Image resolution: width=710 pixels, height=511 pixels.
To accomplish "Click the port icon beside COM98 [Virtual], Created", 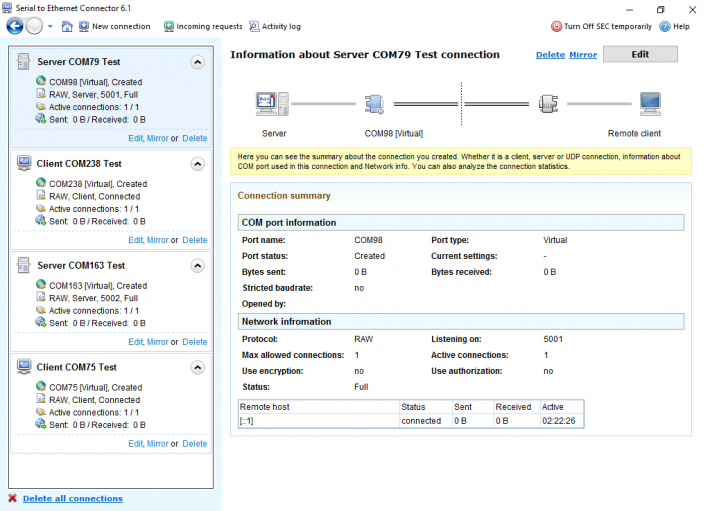I will coord(41,81).
